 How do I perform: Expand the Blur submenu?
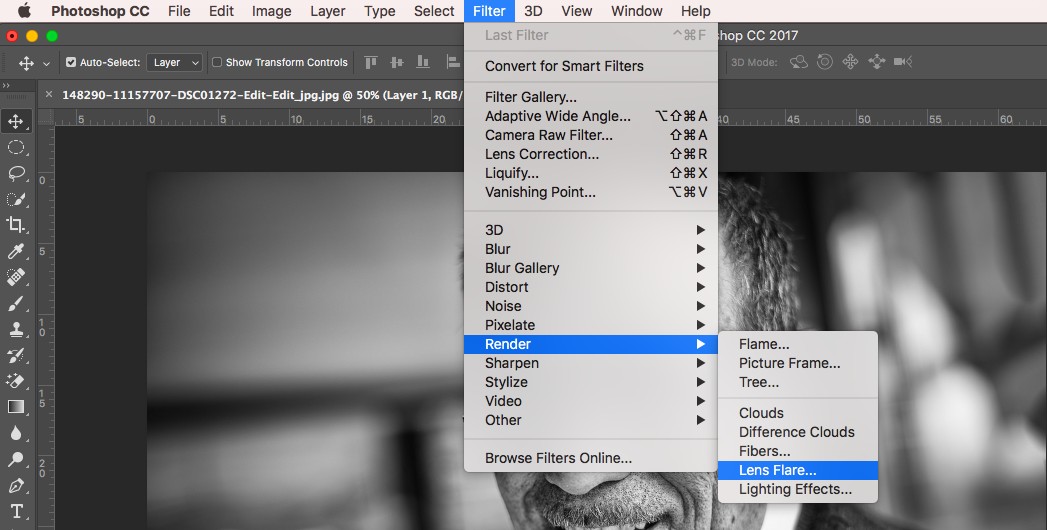point(591,249)
